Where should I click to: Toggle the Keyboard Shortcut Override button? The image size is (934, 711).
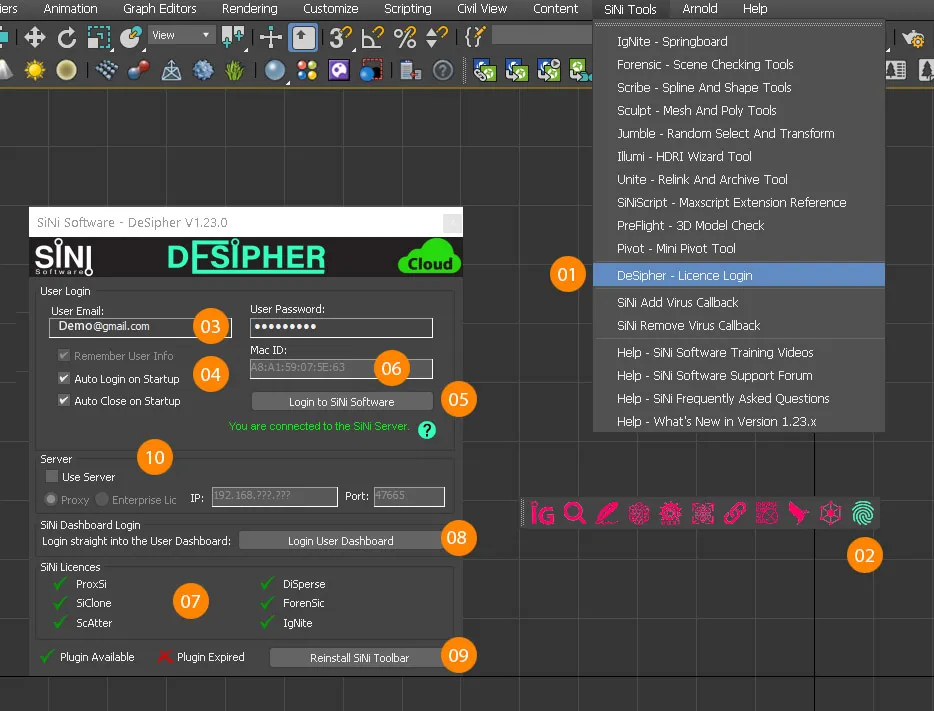pyautogui.click(x=303, y=38)
